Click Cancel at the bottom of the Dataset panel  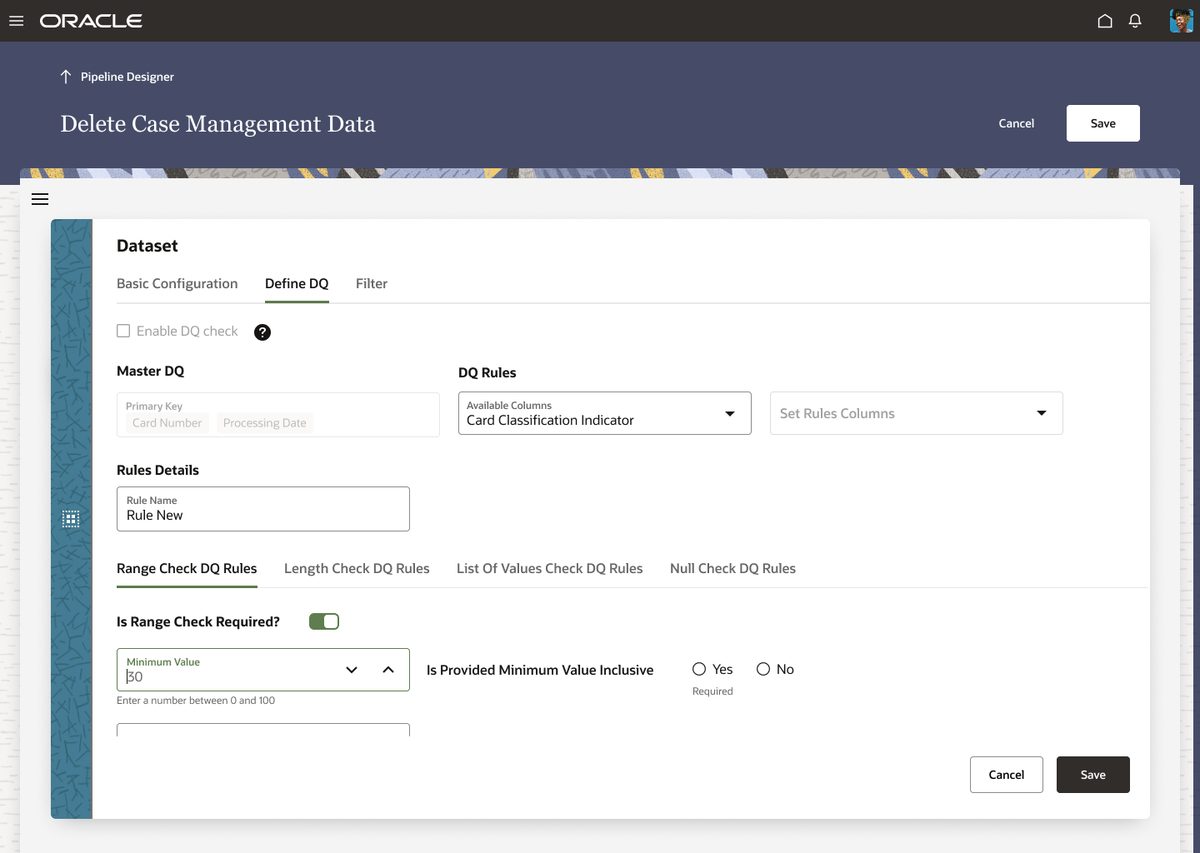1006,775
